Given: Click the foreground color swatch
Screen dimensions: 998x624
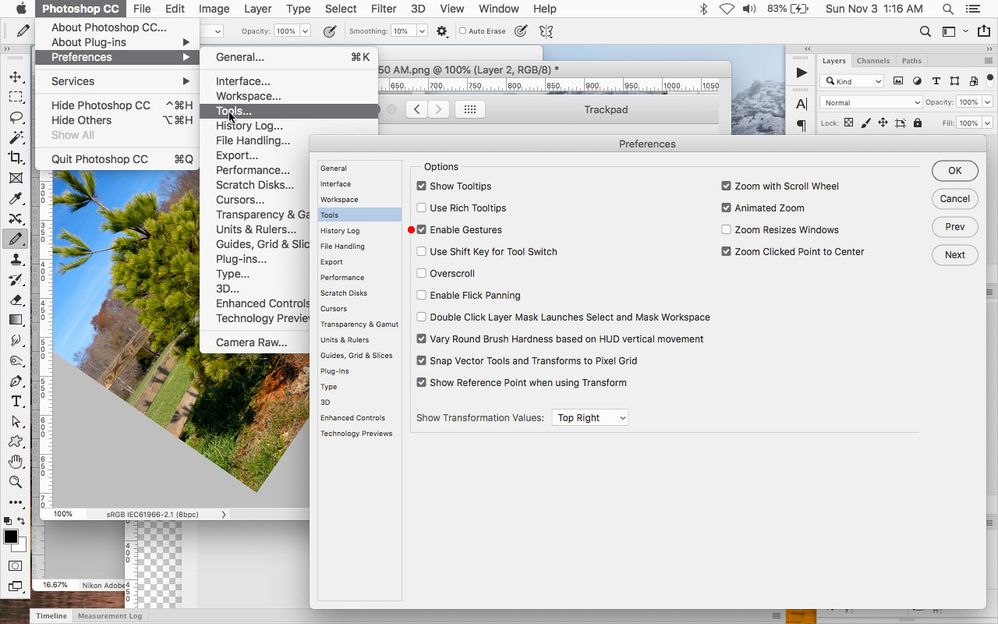Looking at the screenshot, I should tap(11, 537).
